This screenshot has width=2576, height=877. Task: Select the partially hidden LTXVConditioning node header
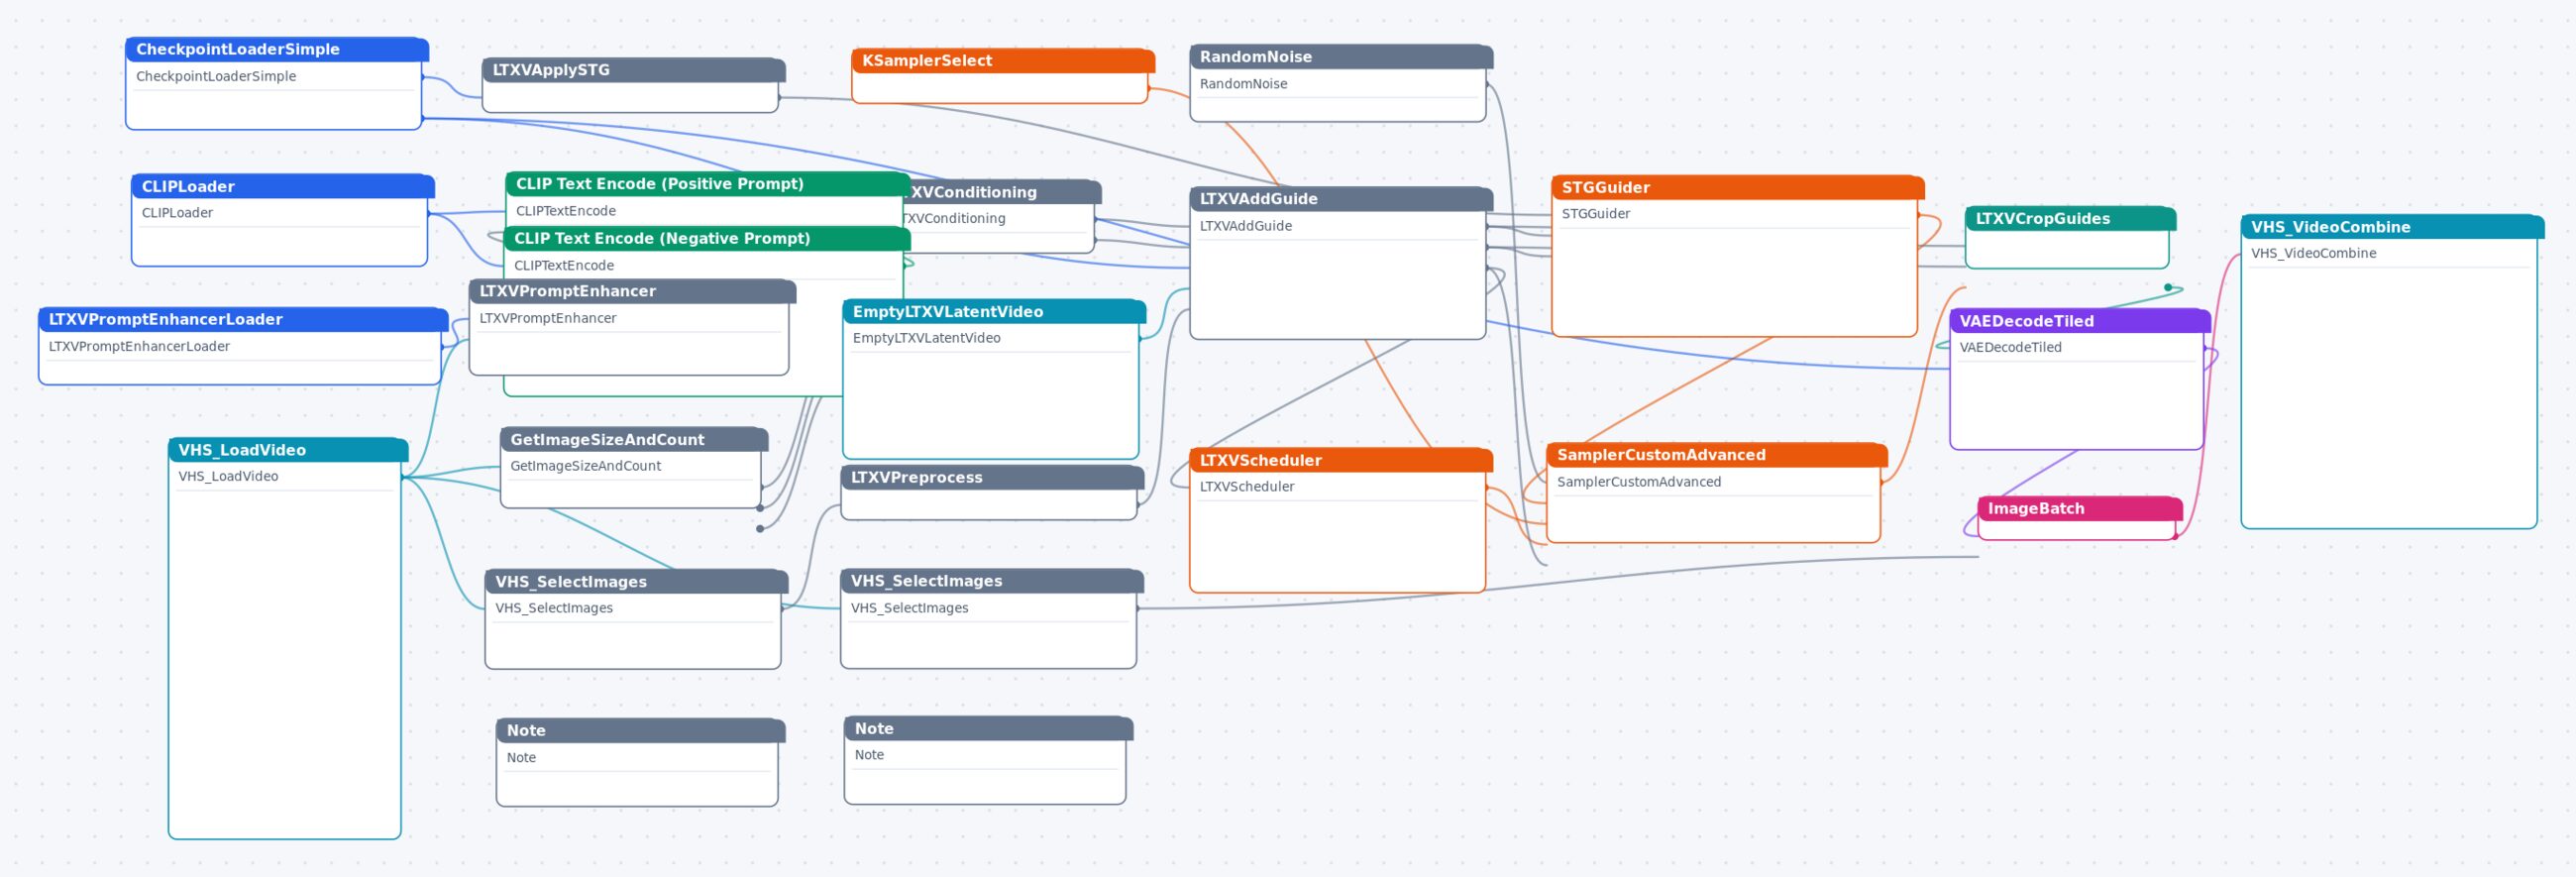1005,192
